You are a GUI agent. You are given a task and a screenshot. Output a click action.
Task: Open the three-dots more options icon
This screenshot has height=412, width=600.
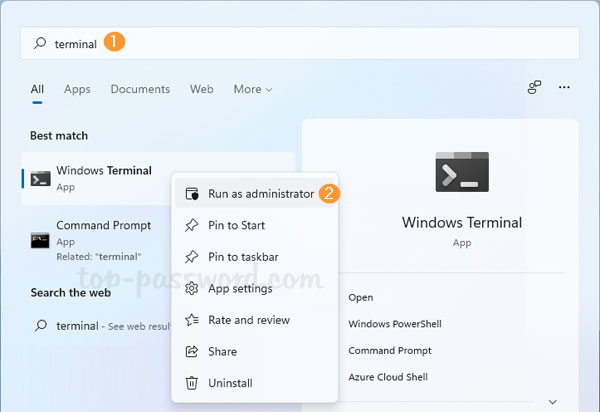pyautogui.click(x=565, y=88)
